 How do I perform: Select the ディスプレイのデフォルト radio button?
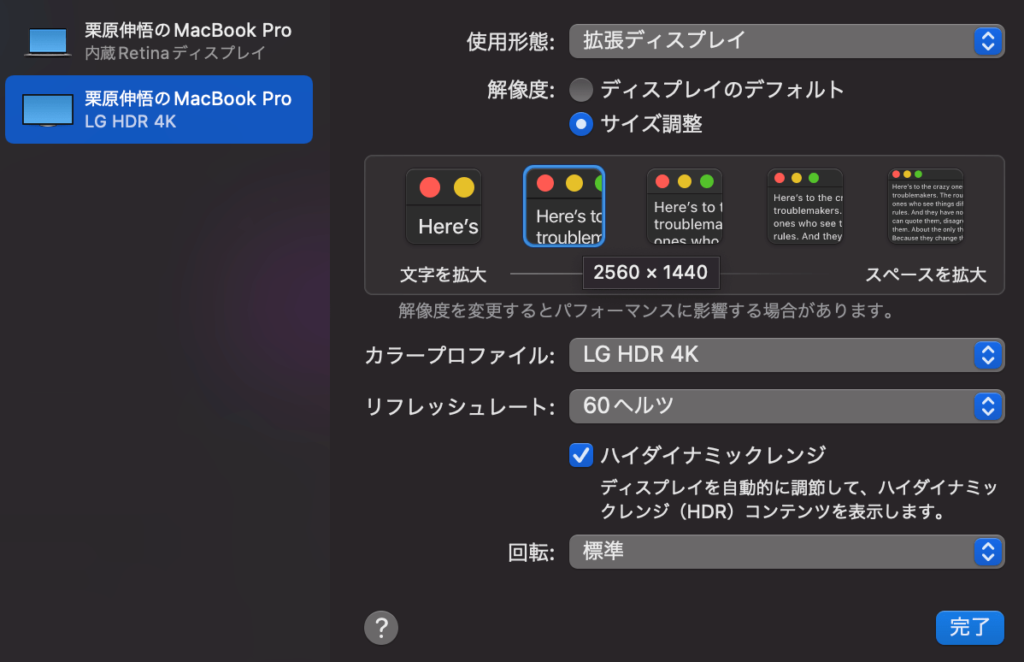pos(581,89)
